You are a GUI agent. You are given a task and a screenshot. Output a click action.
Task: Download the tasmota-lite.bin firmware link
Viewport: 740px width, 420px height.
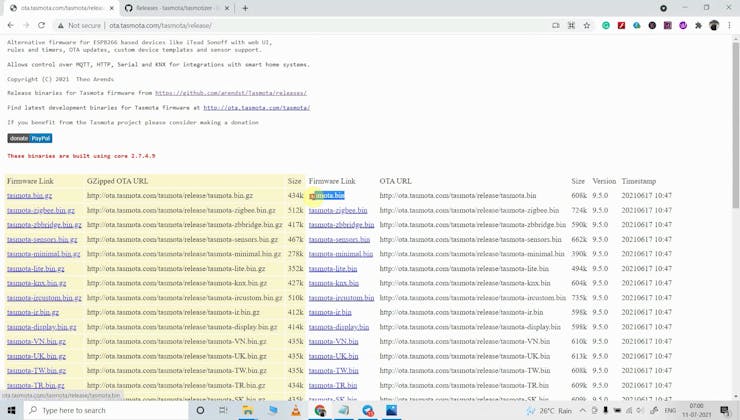[333, 268]
